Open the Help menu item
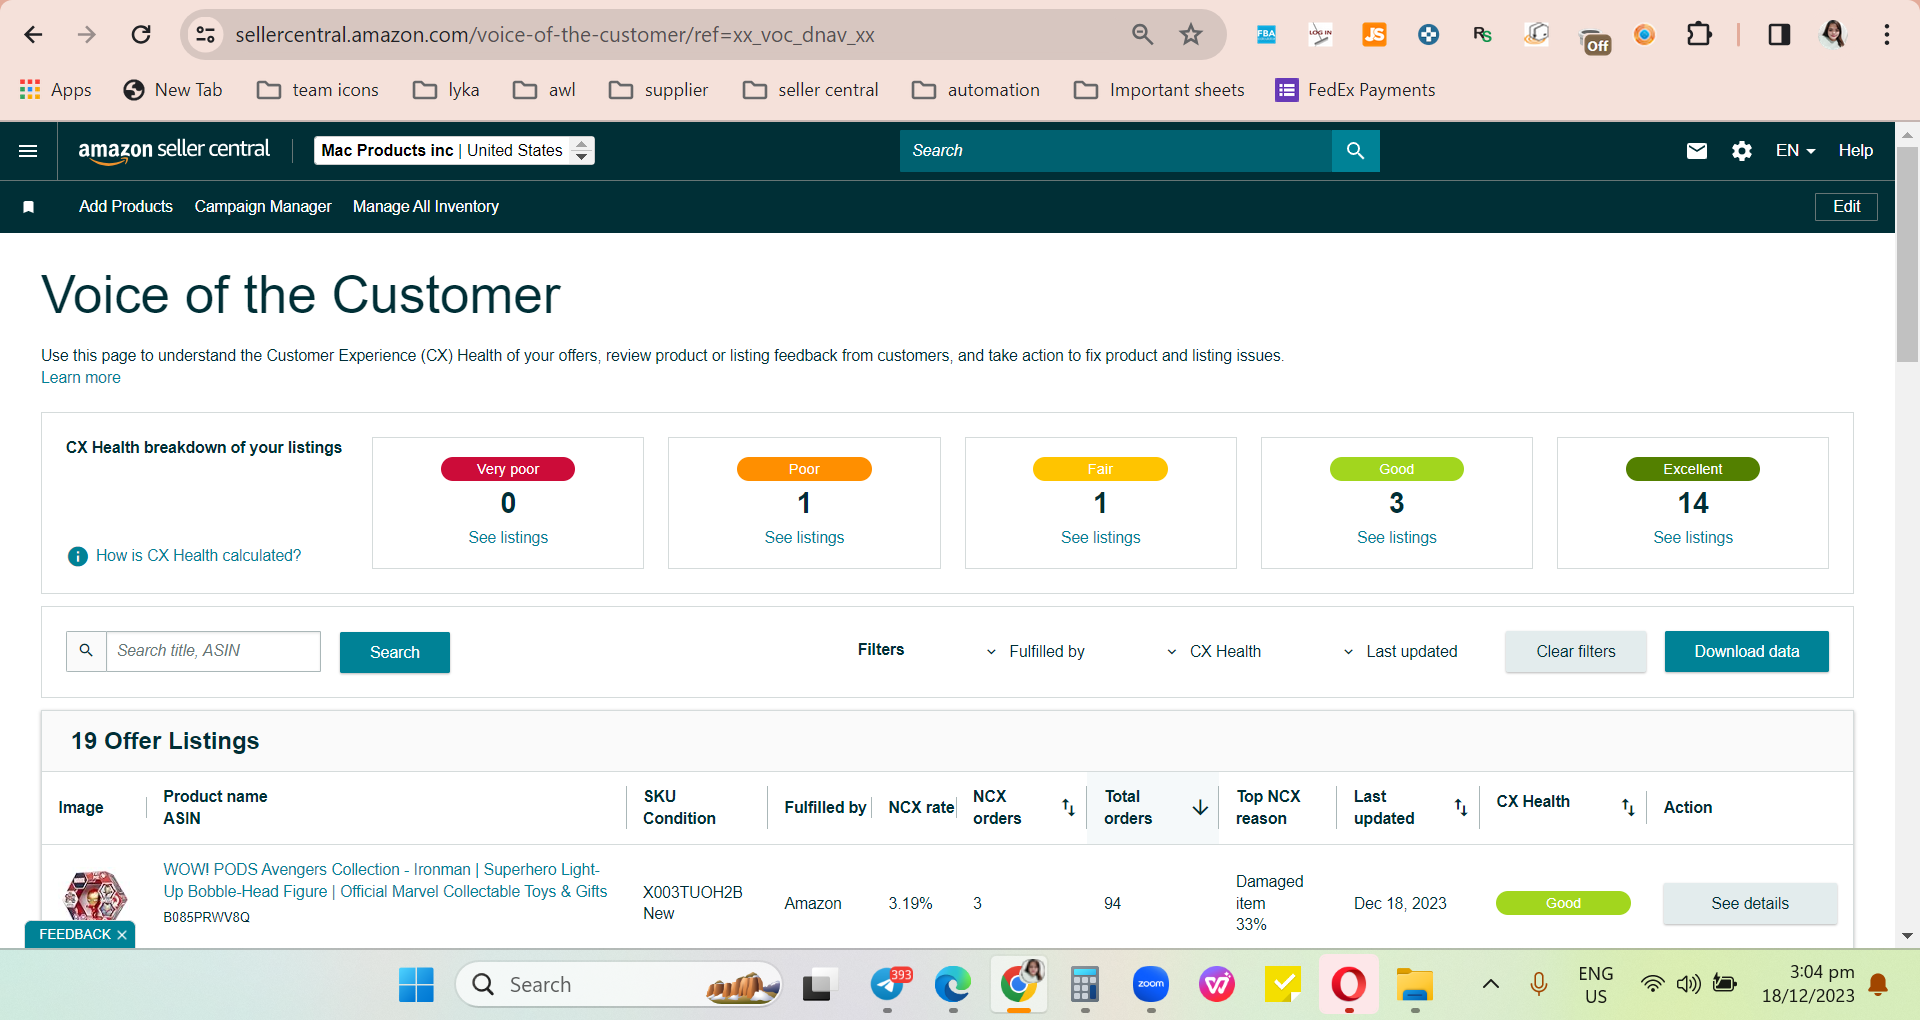1920x1020 pixels. 1855,151
